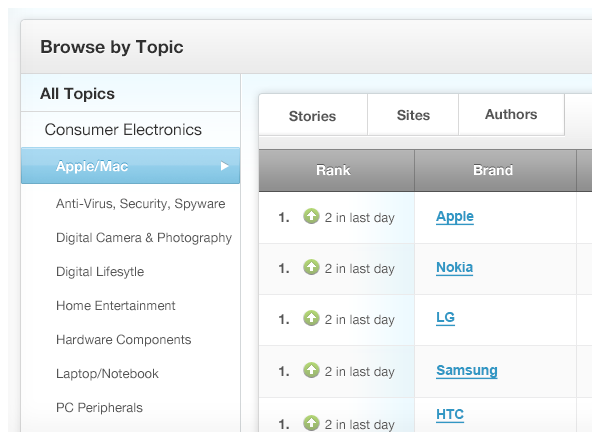Click green up-arrow icon in HTC row

311,423
